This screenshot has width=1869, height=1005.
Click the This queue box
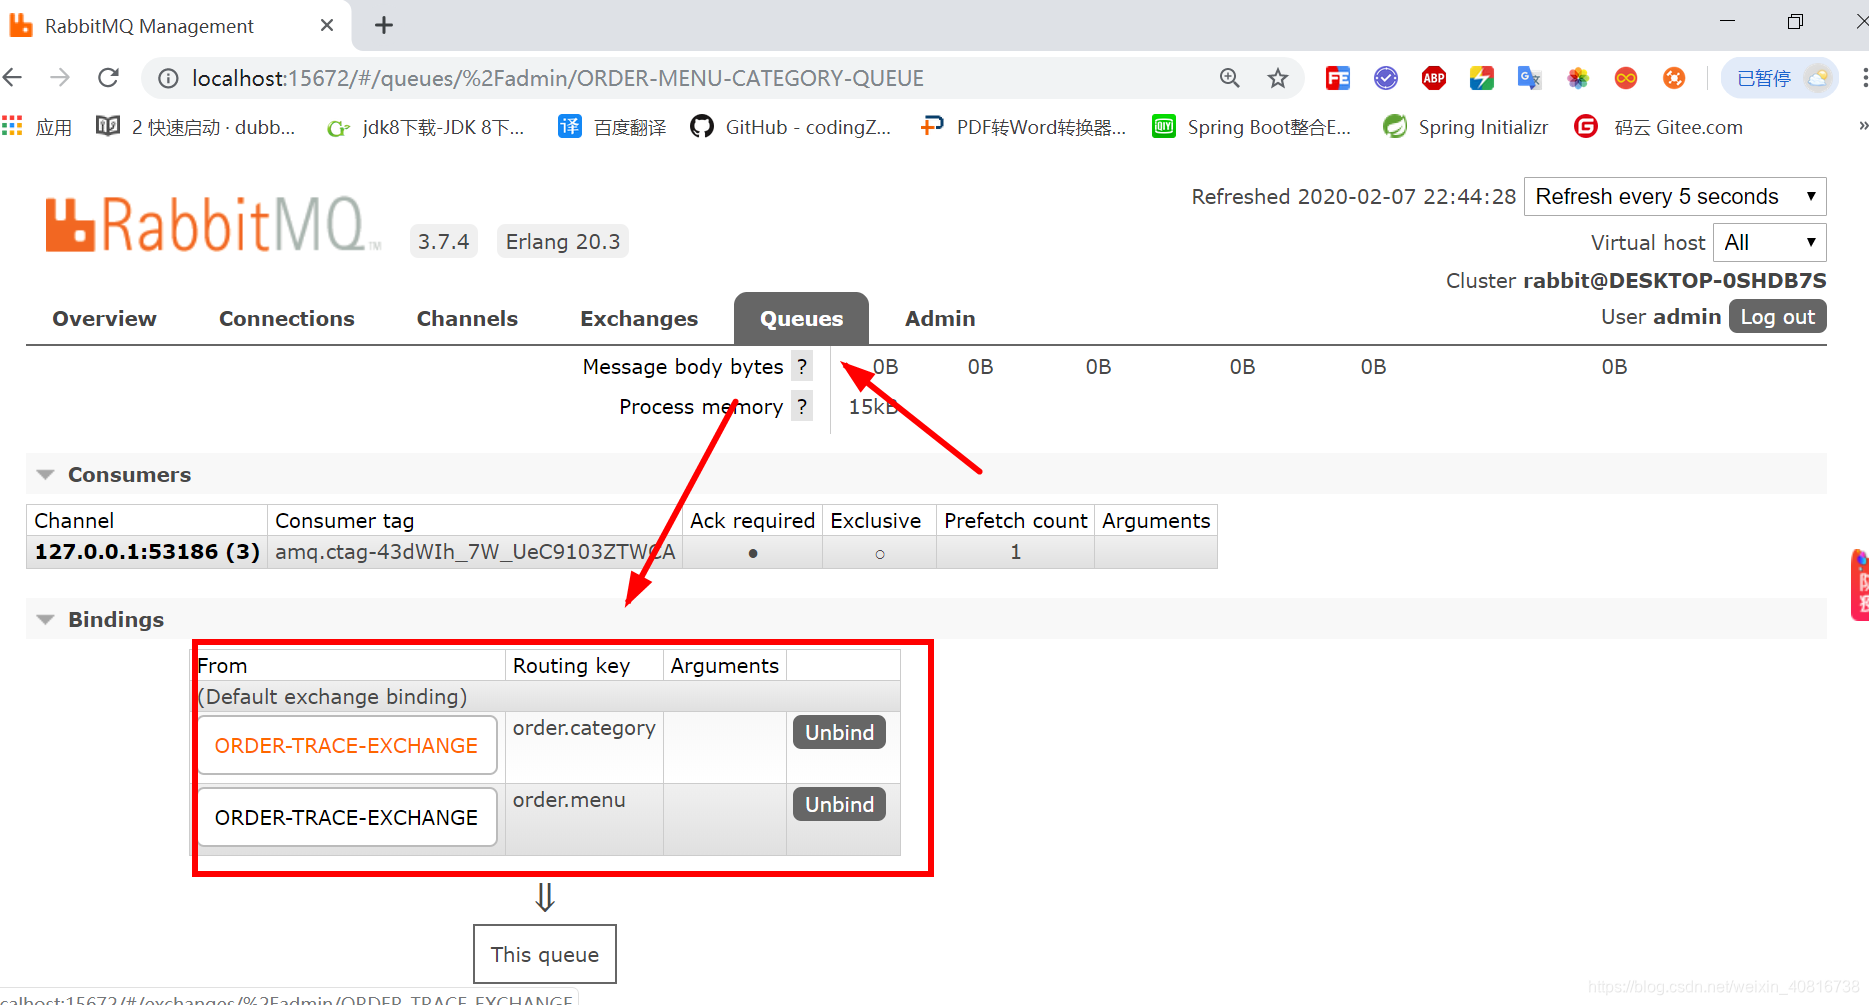[x=545, y=954]
